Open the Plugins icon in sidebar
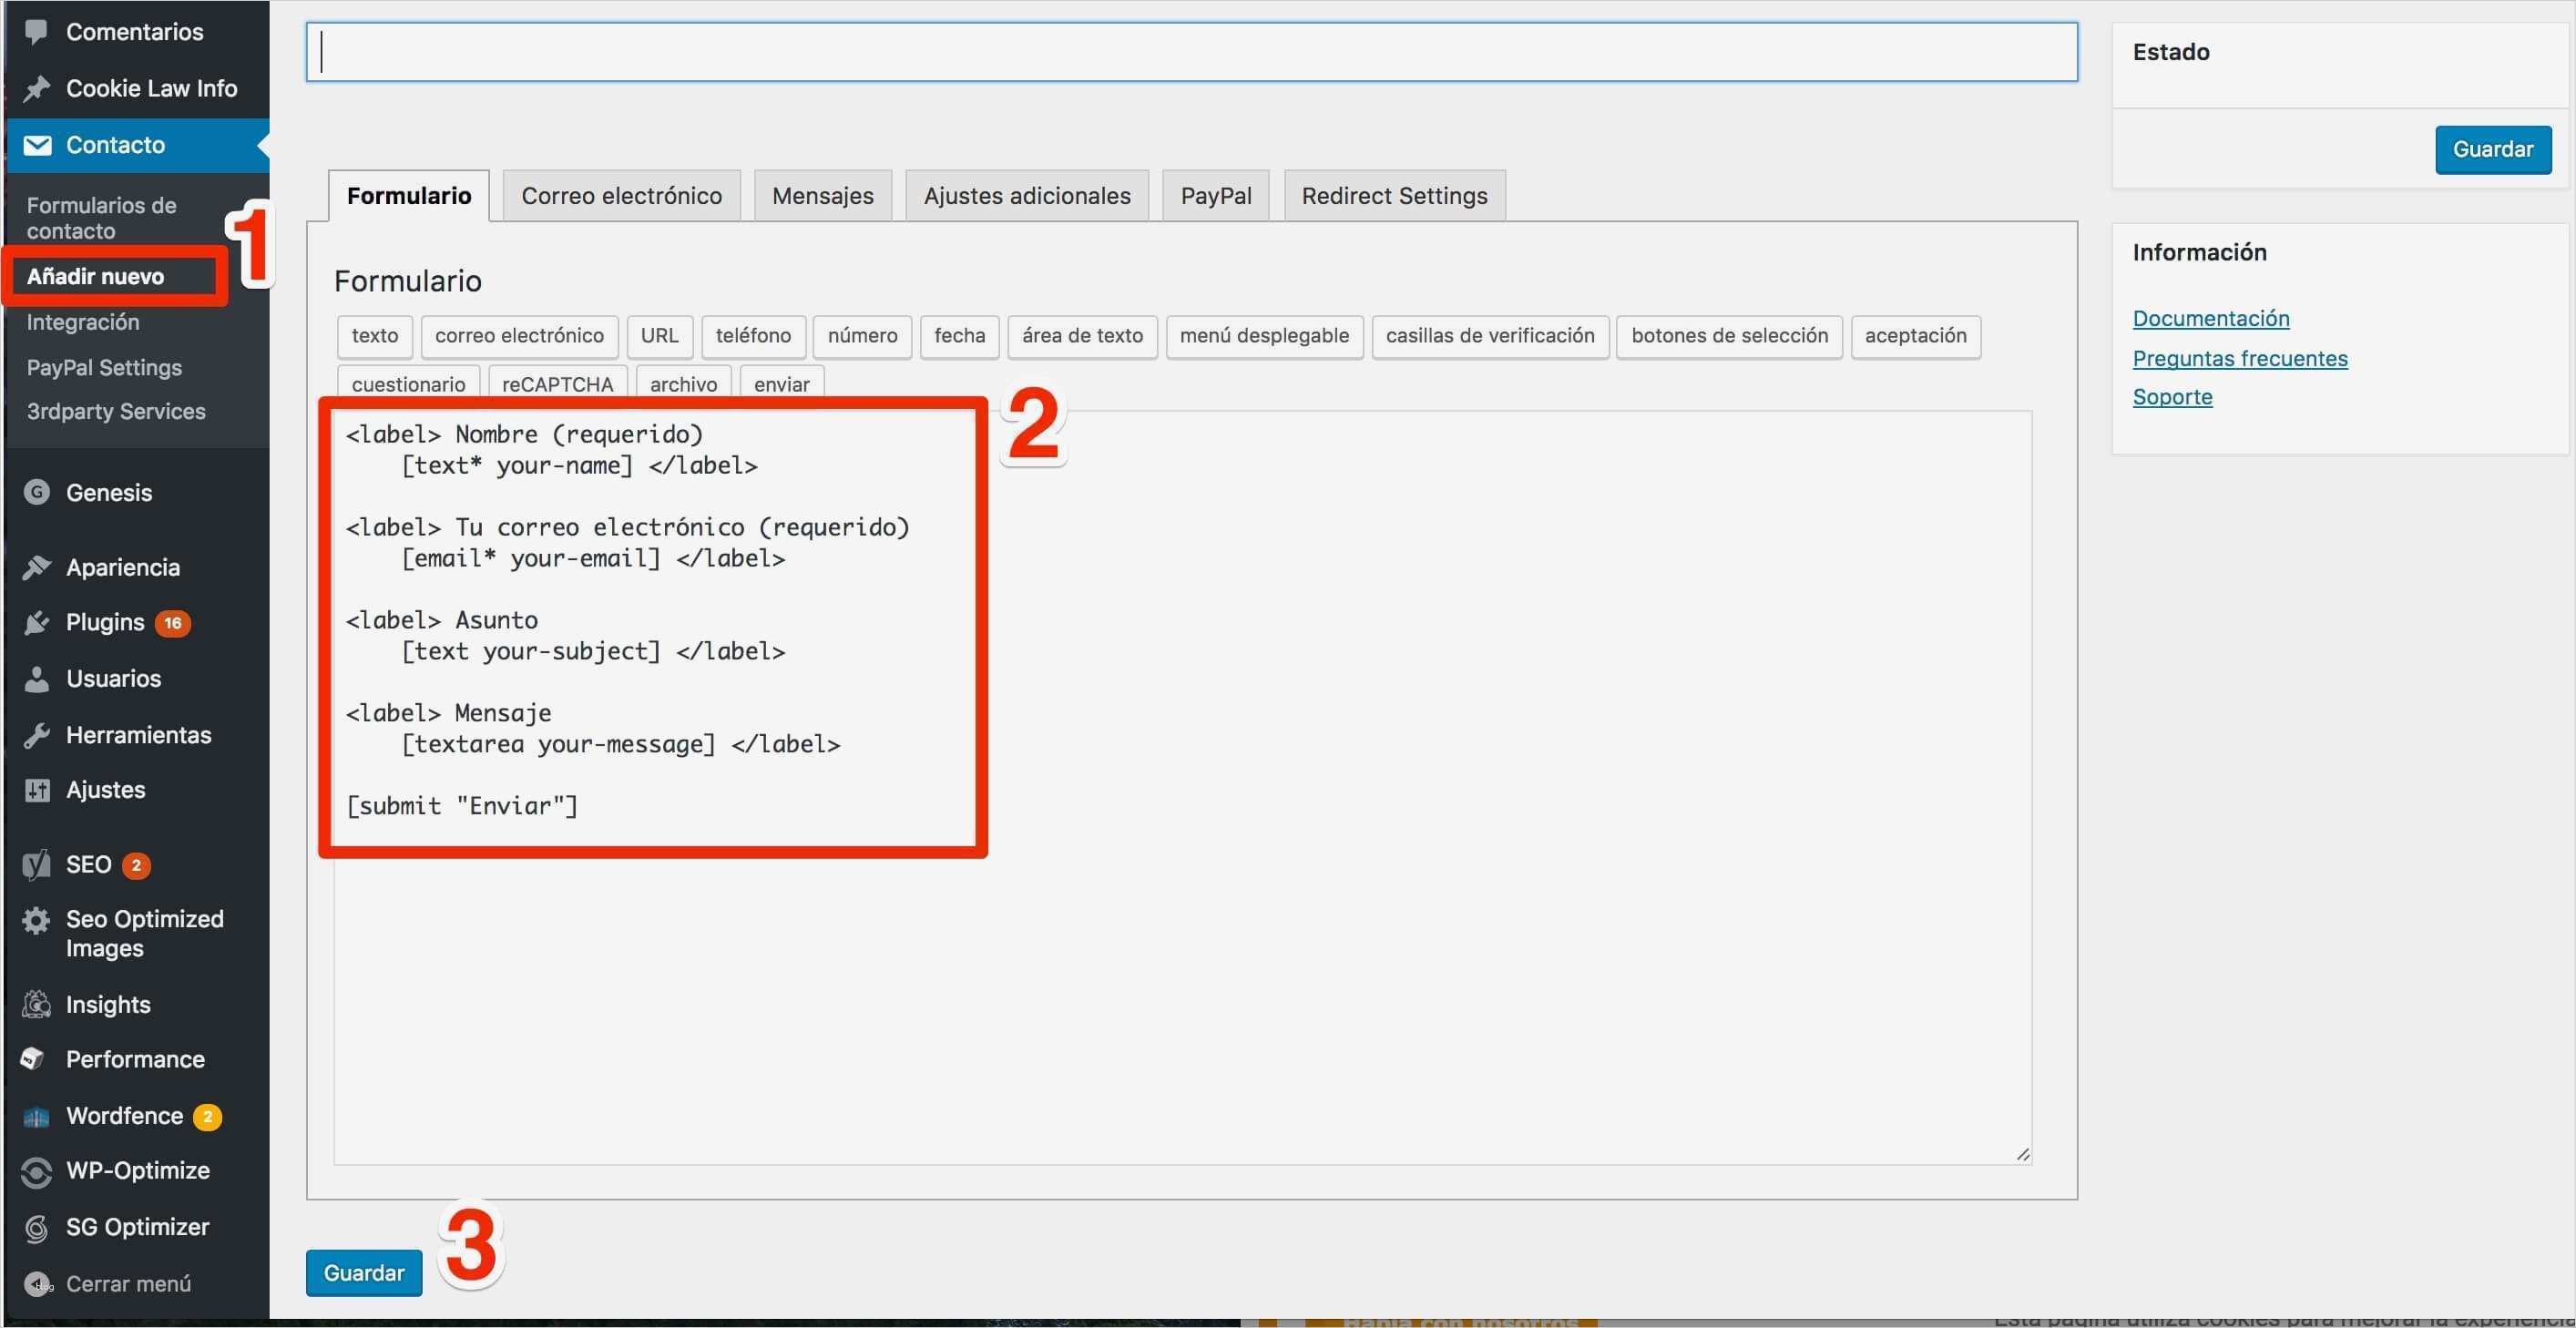 37,622
